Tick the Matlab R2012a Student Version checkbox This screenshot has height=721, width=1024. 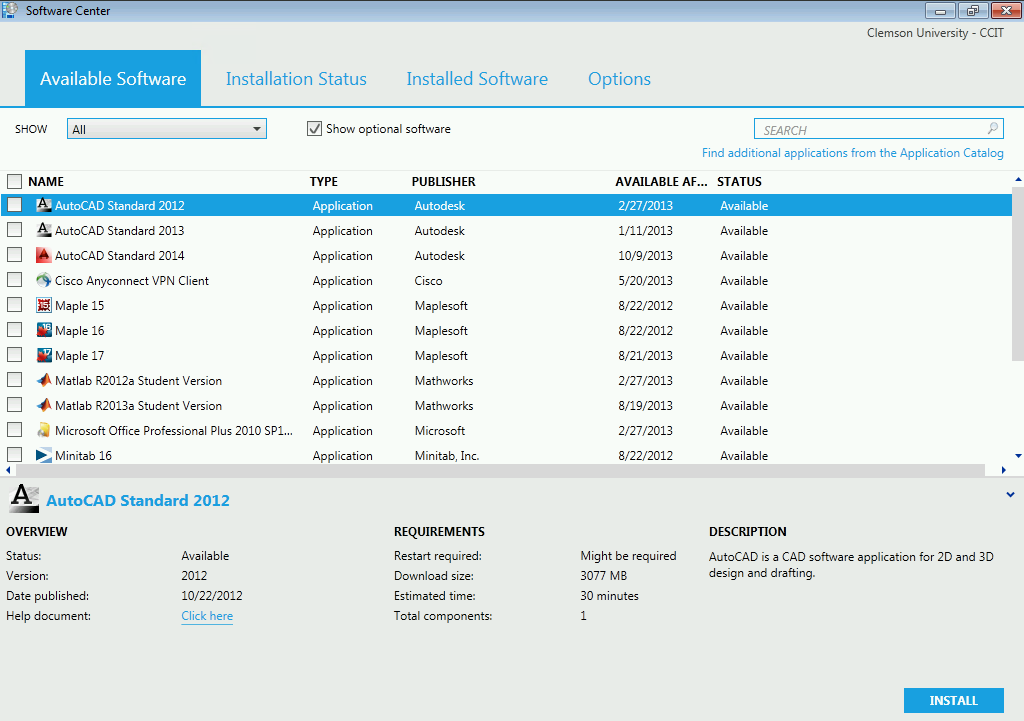(x=14, y=380)
